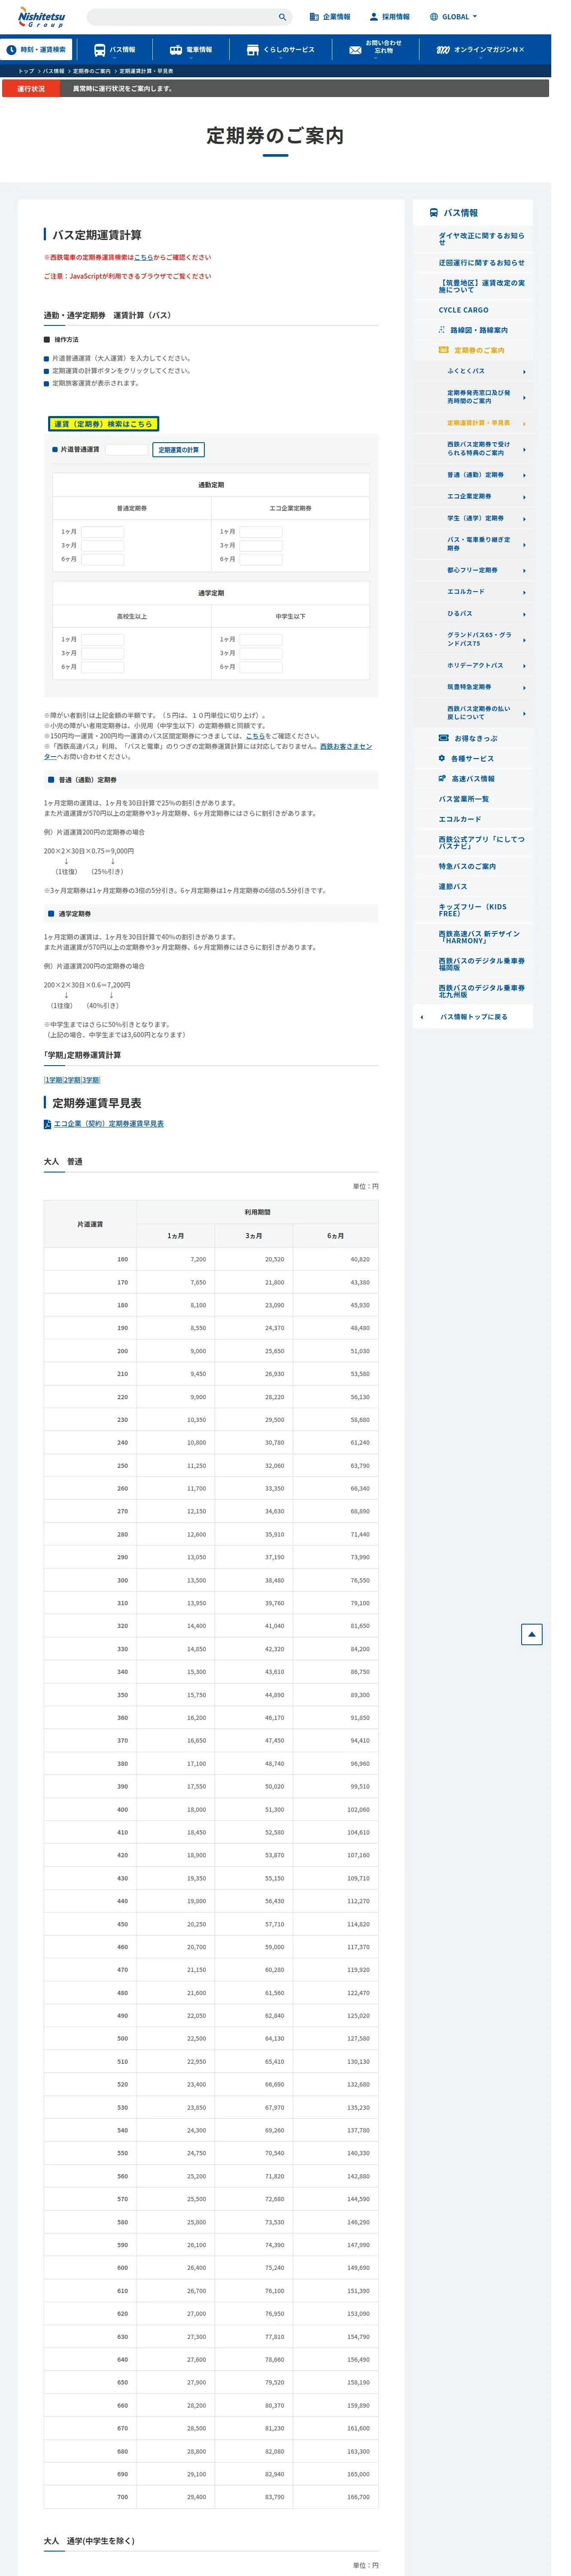The height and width of the screenshot is (2576, 571).
Task: Open the オンラインマガジンN× menu item
Action: pyautogui.click(x=481, y=50)
